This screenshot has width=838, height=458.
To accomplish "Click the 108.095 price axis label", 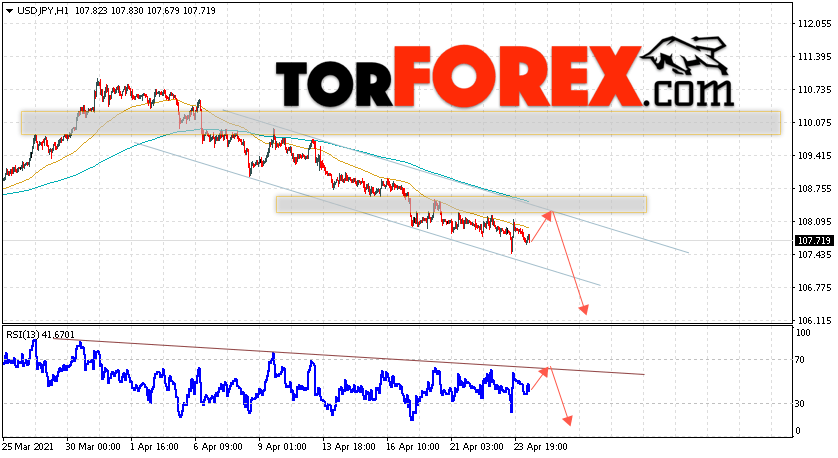I will (x=814, y=222).
